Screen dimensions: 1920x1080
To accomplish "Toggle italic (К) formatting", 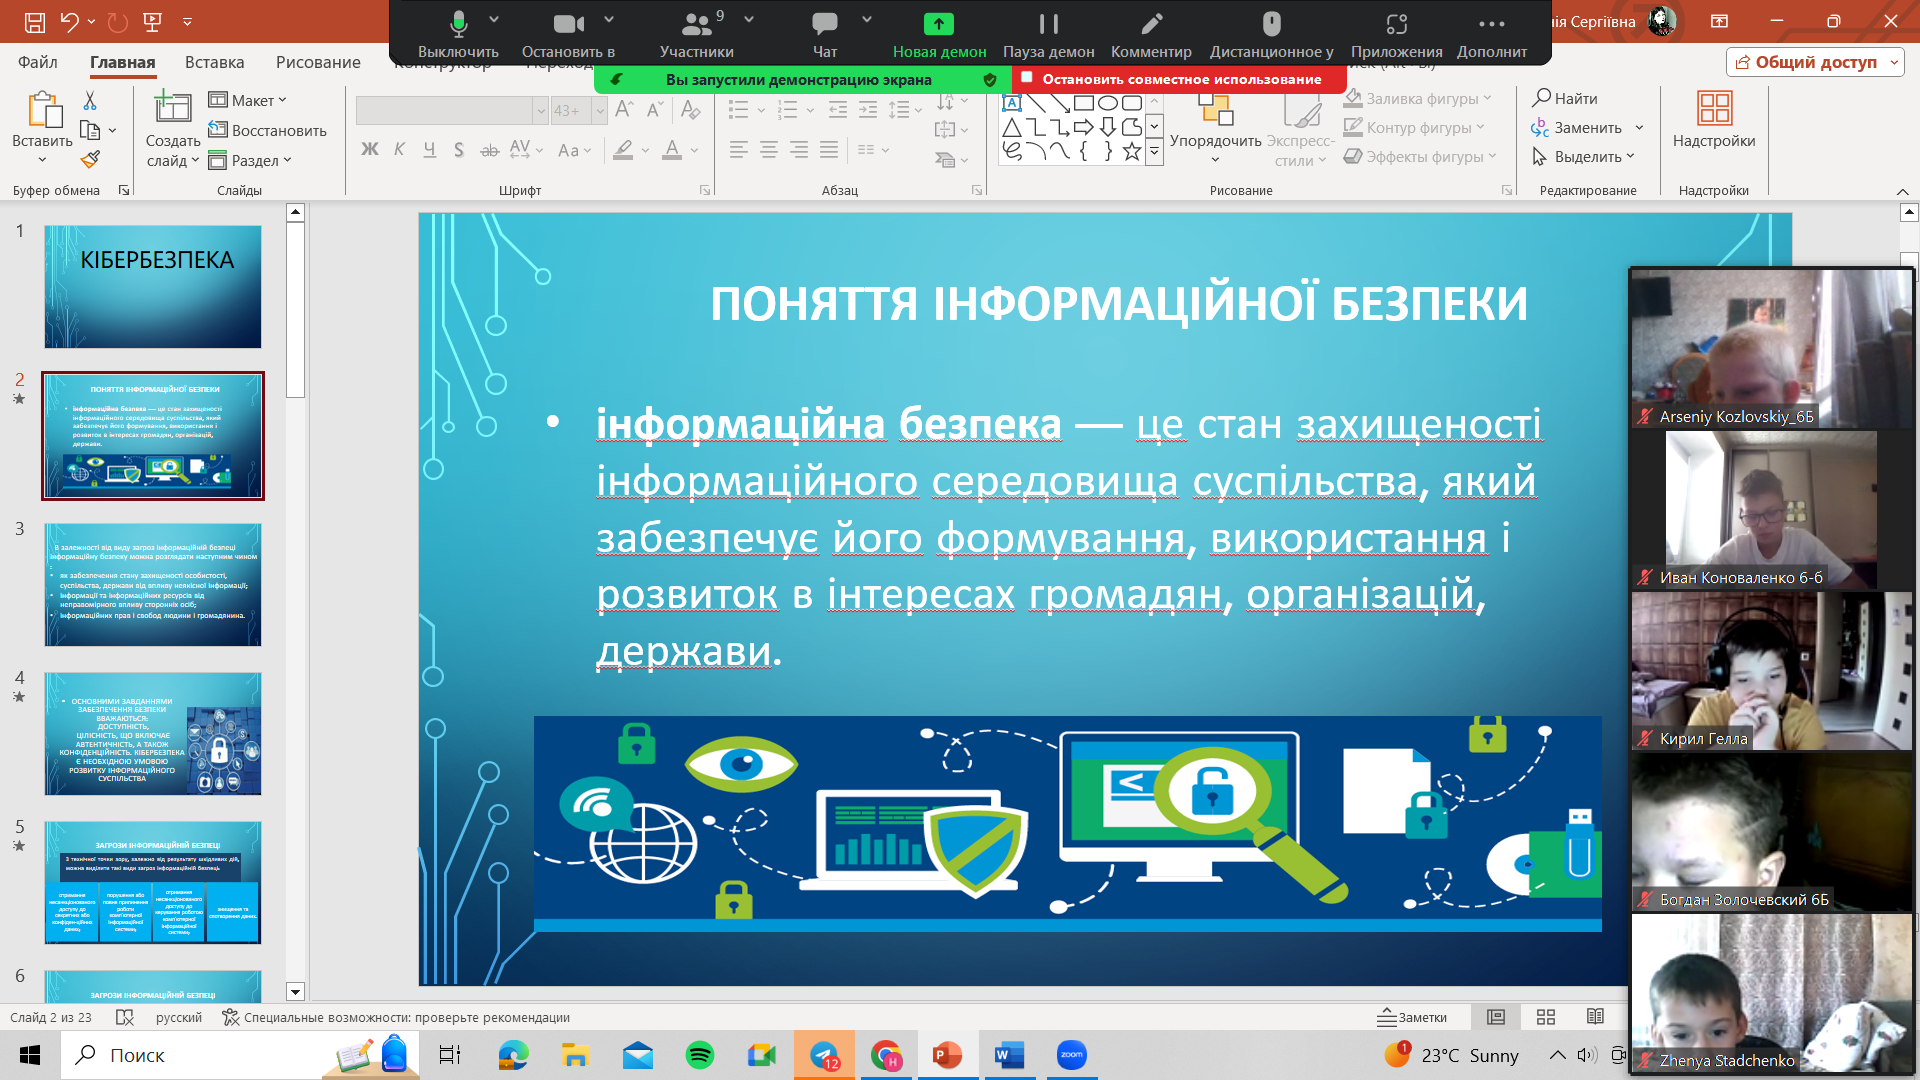I will coord(399,150).
